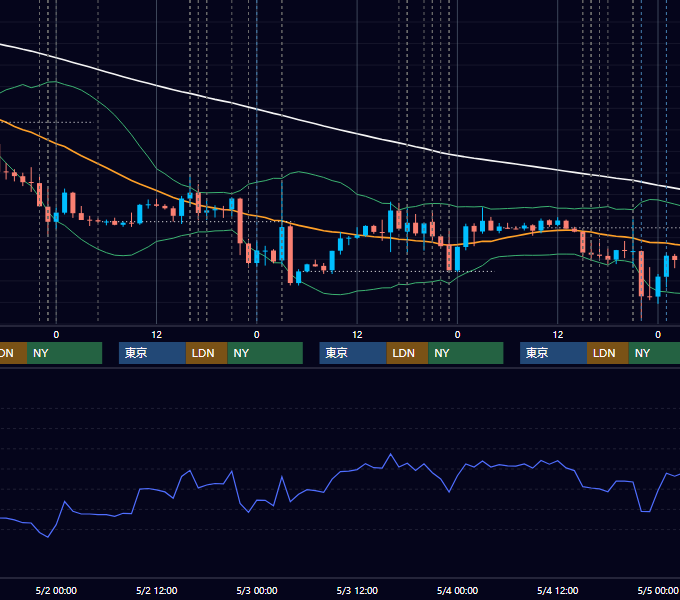Click hour label 12 above 5/3 12:00
680x600 pixels.
(357, 335)
